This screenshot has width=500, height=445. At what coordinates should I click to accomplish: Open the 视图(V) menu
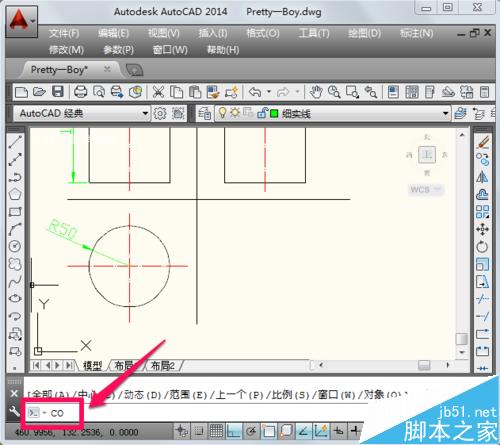pyautogui.click(x=163, y=33)
